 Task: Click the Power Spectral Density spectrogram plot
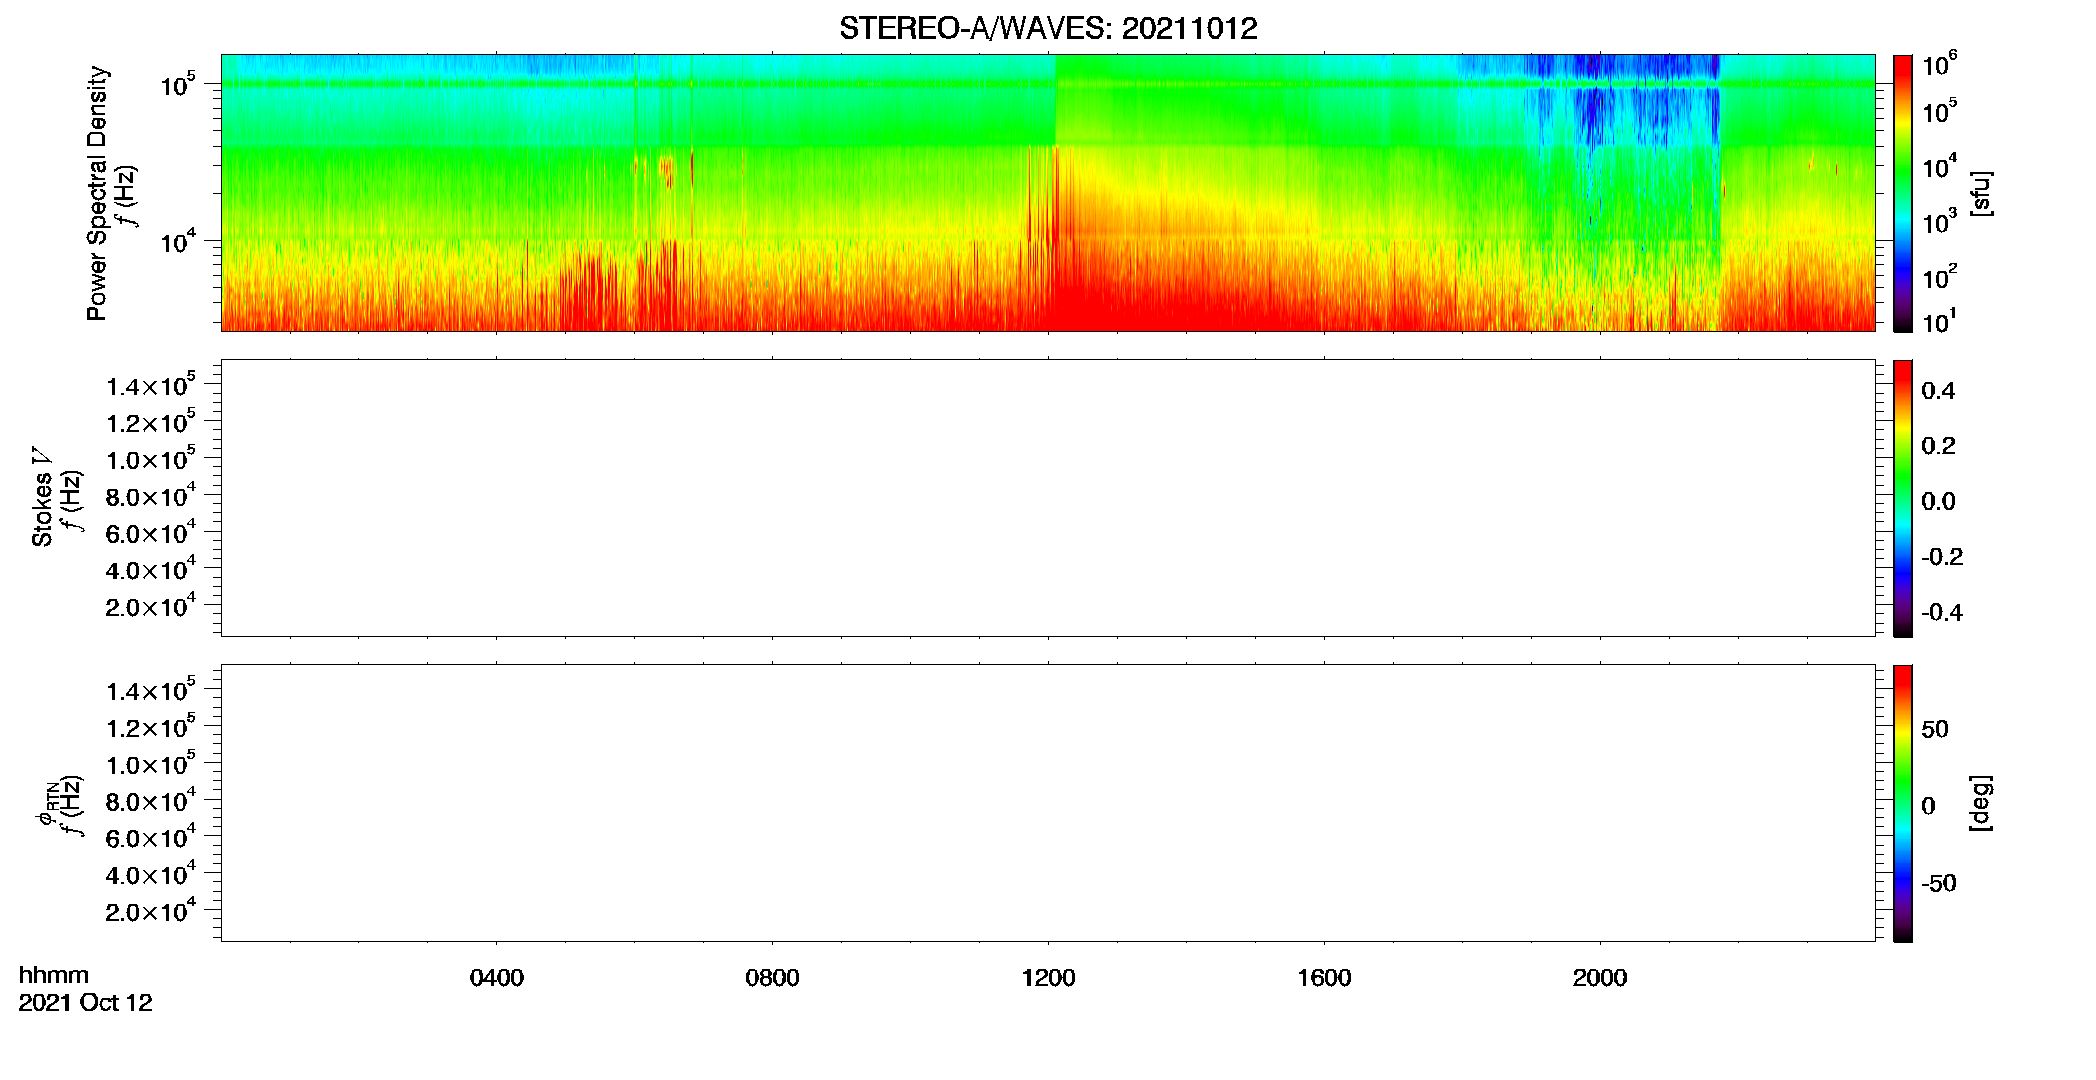(1048, 193)
